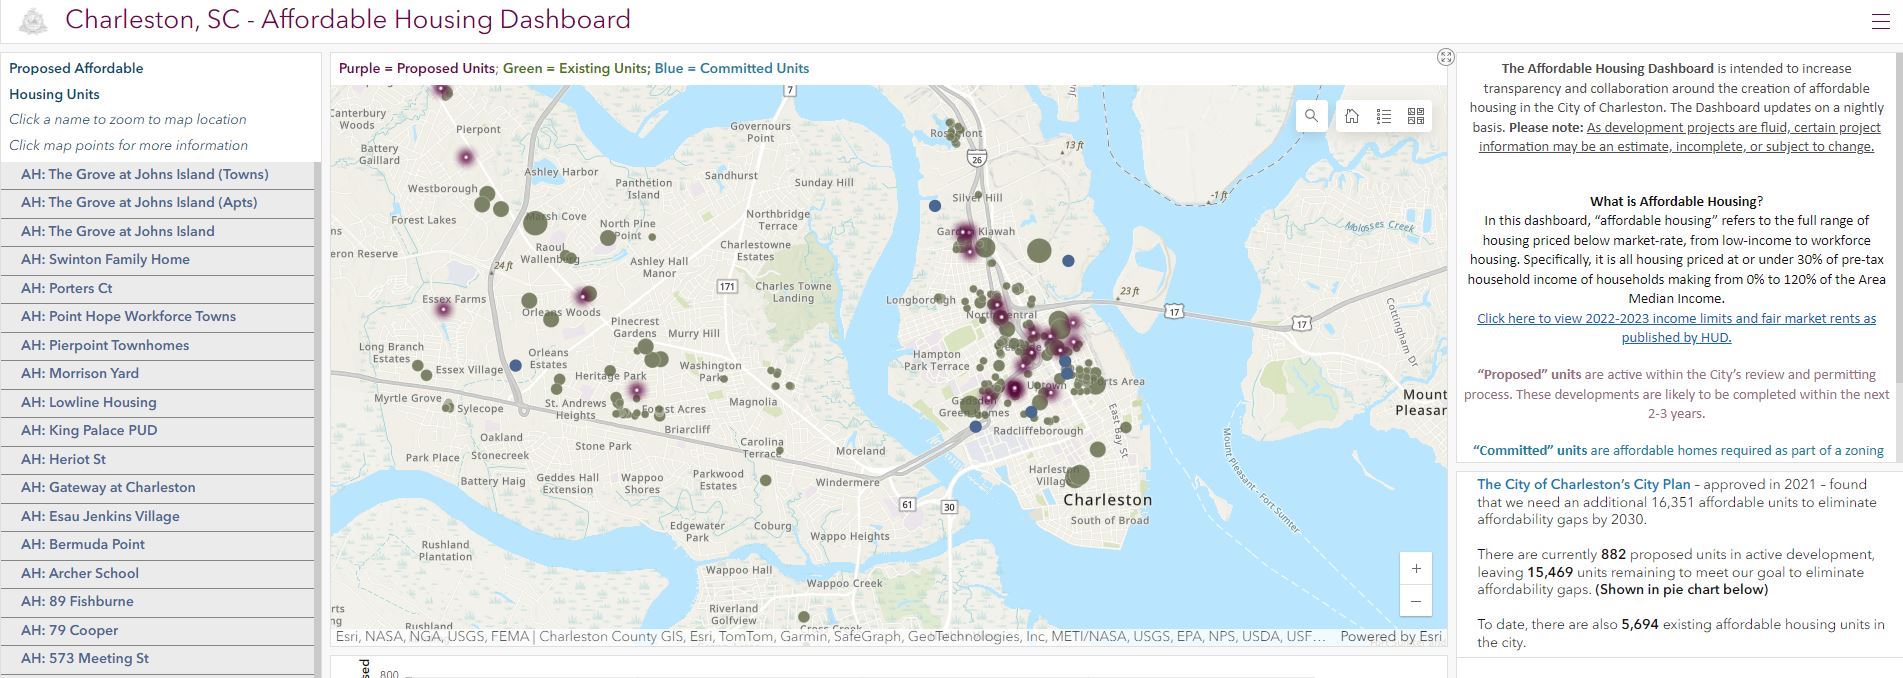The image size is (1903, 678).
Task: Select AH: Swinton Family Home in list
Action: tap(105, 260)
